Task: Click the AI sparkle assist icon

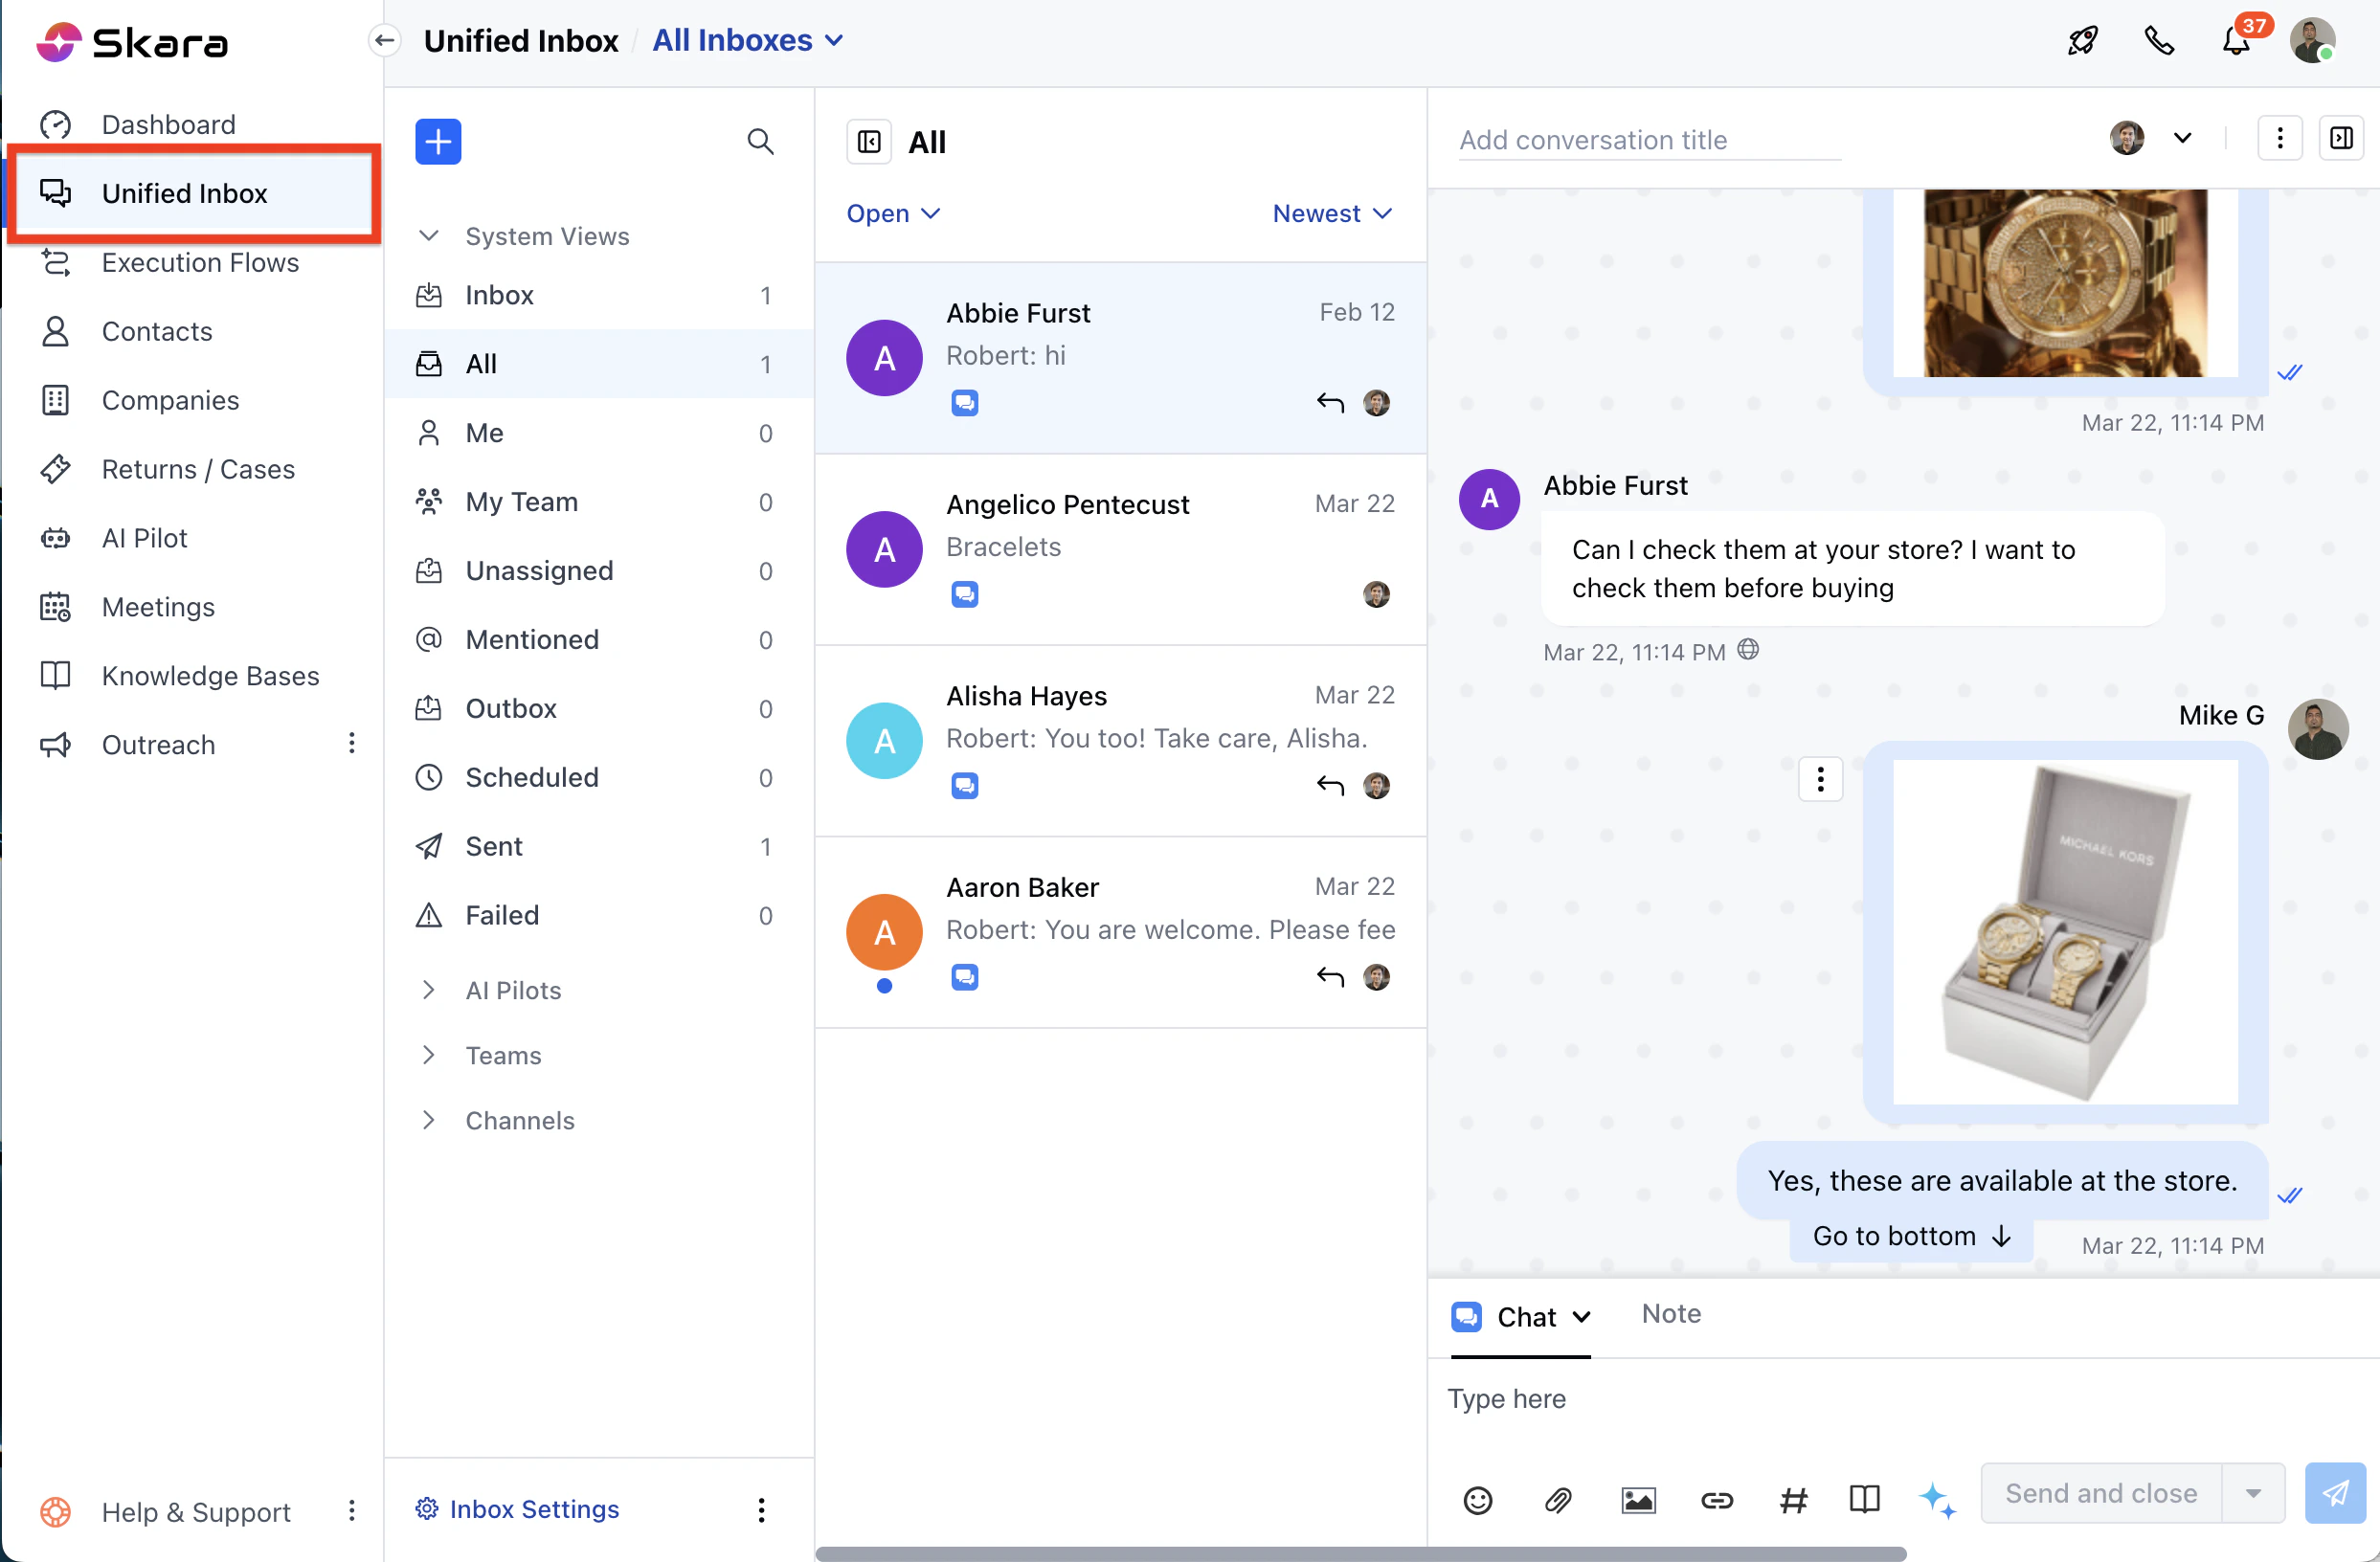Action: [x=1936, y=1499]
